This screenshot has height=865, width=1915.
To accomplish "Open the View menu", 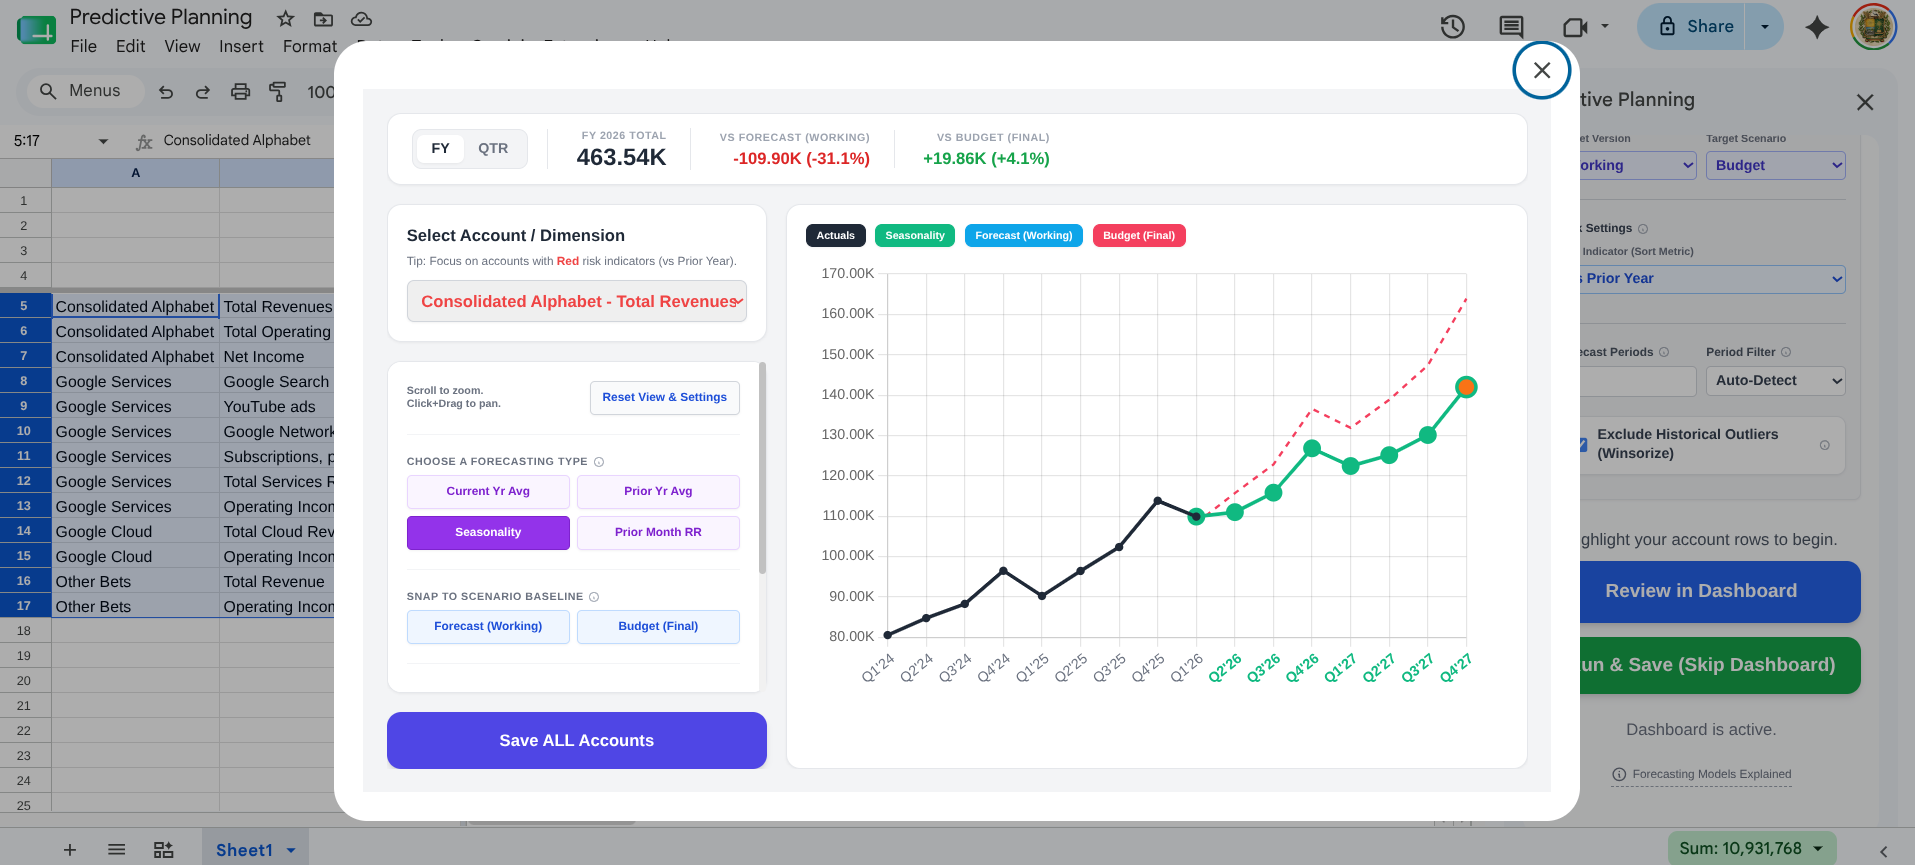I will tap(182, 46).
